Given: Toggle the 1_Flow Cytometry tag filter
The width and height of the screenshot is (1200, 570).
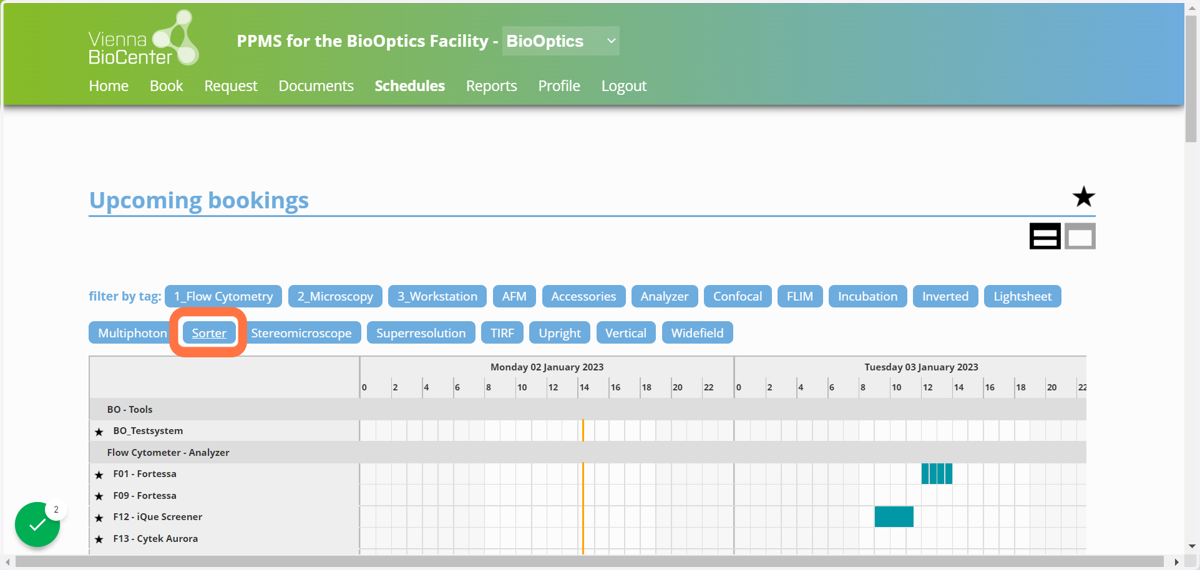Looking at the screenshot, I should pos(223,296).
